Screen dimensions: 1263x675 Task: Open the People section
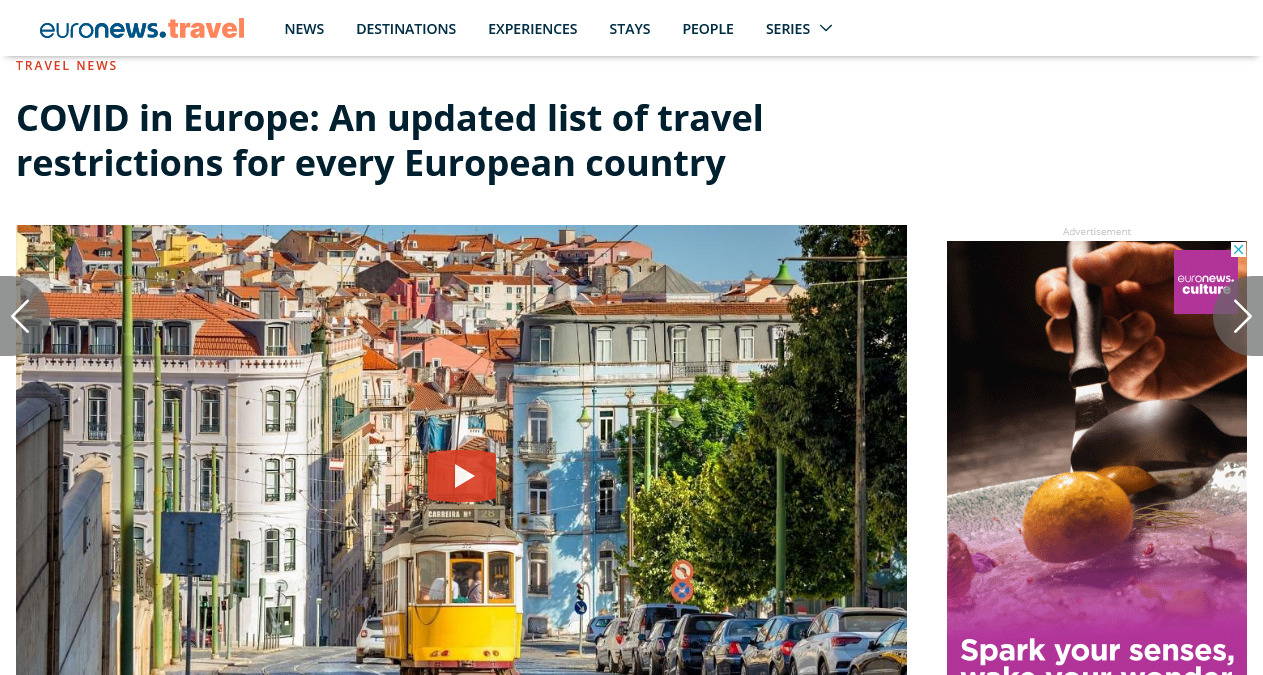tap(708, 29)
